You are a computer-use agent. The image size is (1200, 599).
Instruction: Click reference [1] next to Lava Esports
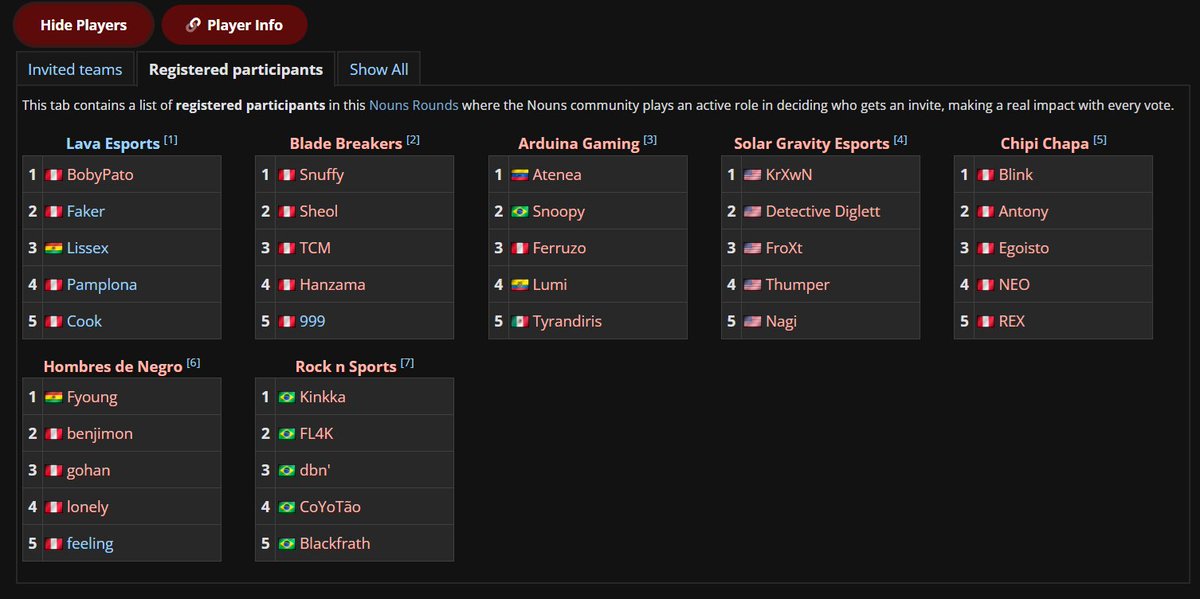pyautogui.click(x=171, y=140)
